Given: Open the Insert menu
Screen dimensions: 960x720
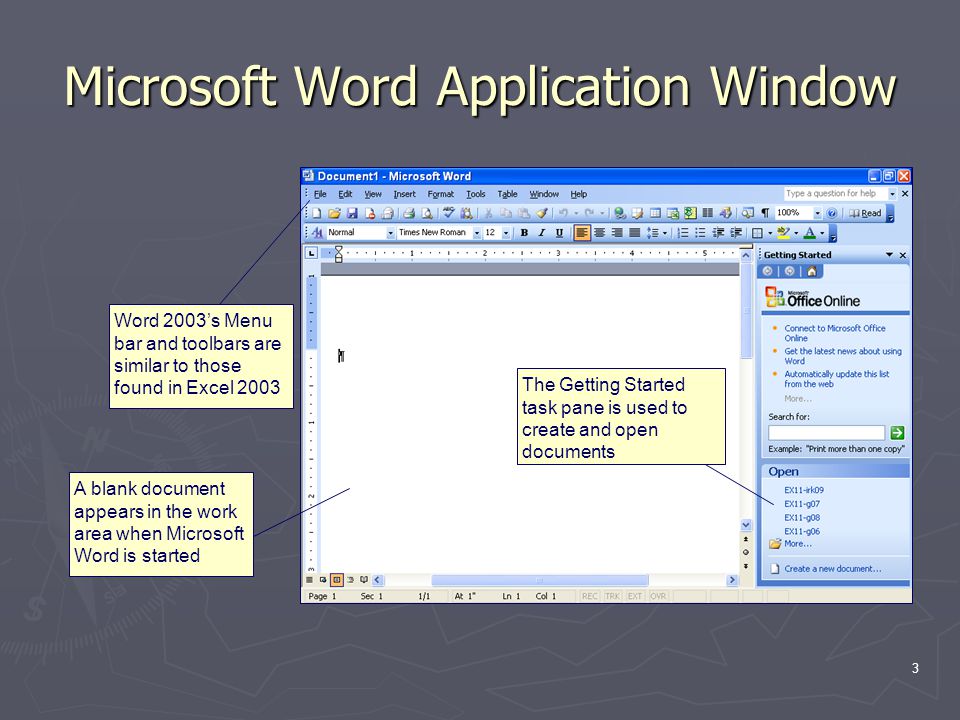Looking at the screenshot, I should [404, 194].
